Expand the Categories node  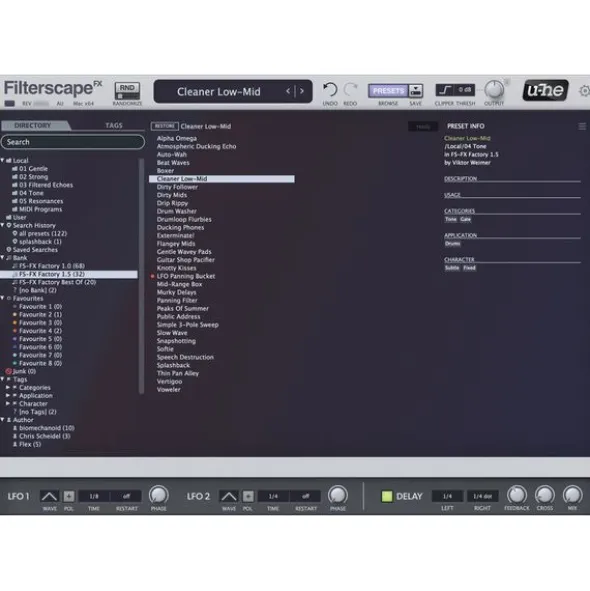[x=8, y=387]
